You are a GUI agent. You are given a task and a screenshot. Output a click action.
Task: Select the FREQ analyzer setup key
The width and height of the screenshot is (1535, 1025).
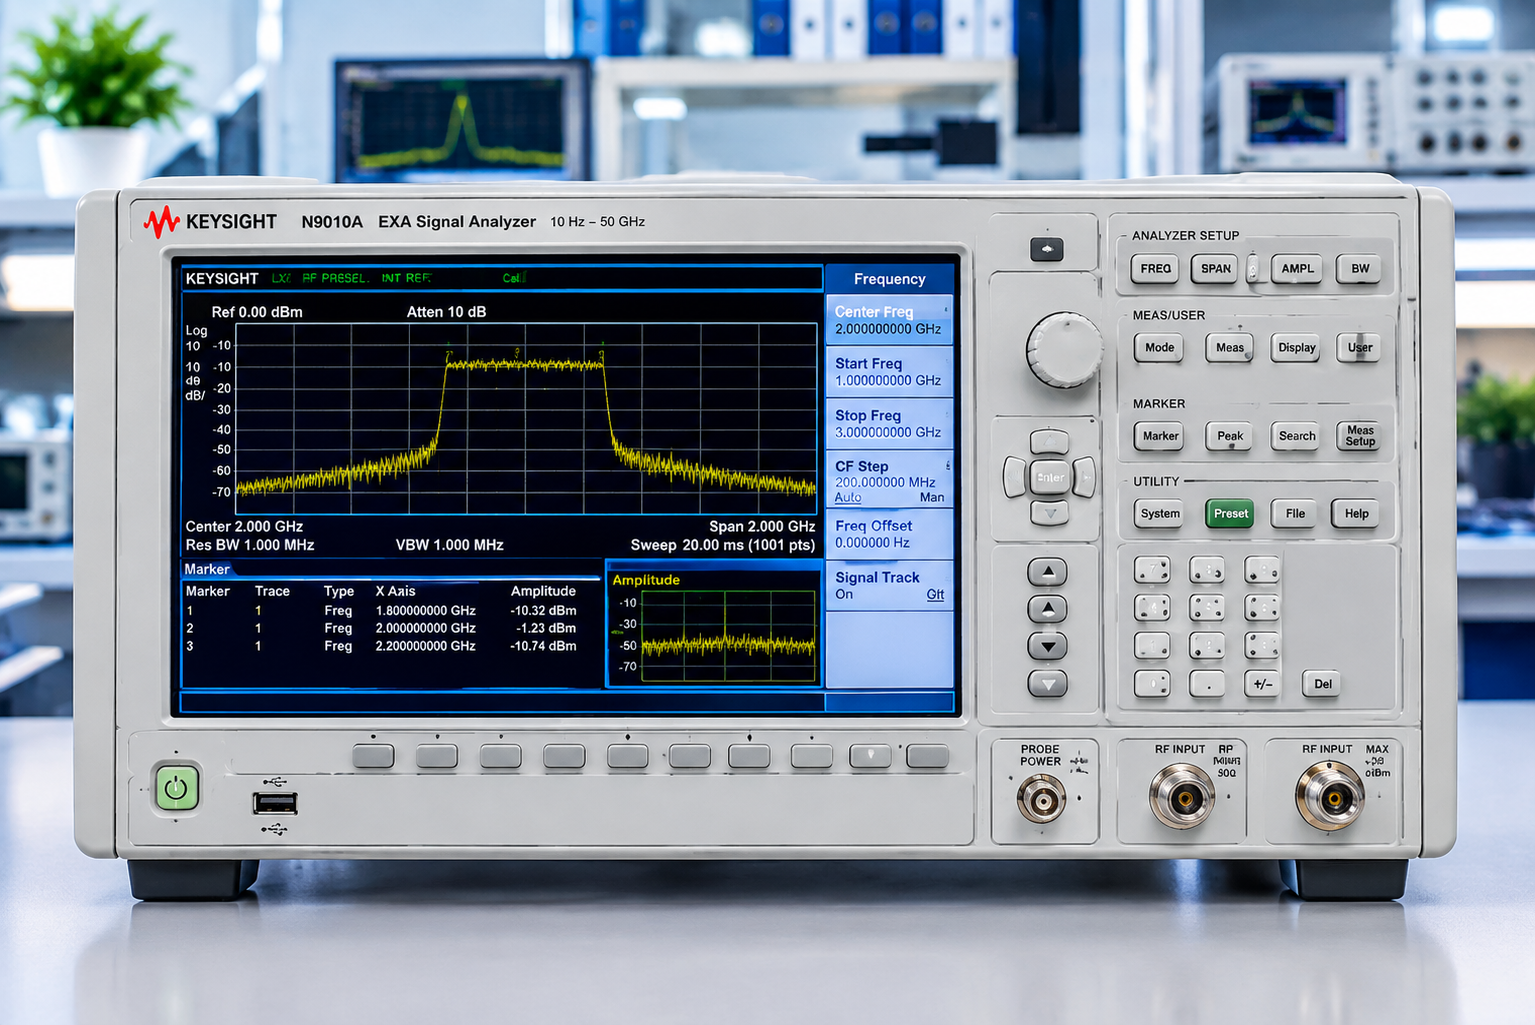pos(1155,269)
